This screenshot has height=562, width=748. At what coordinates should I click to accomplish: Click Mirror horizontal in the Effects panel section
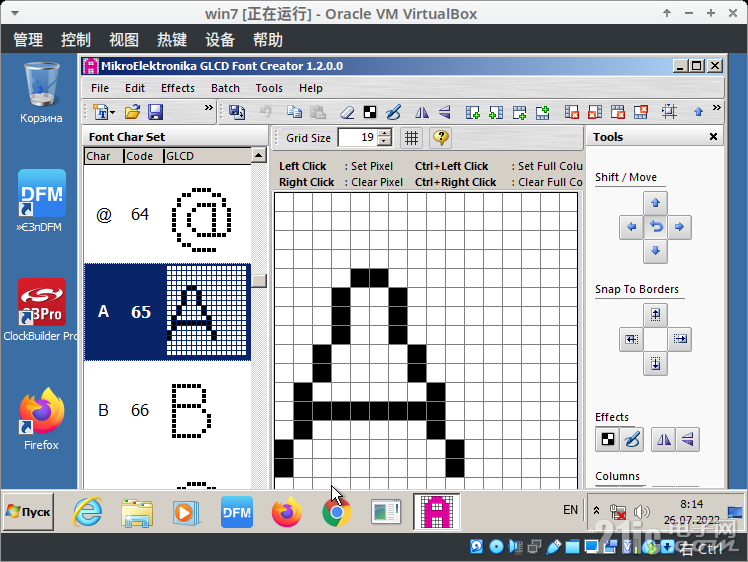click(x=664, y=439)
